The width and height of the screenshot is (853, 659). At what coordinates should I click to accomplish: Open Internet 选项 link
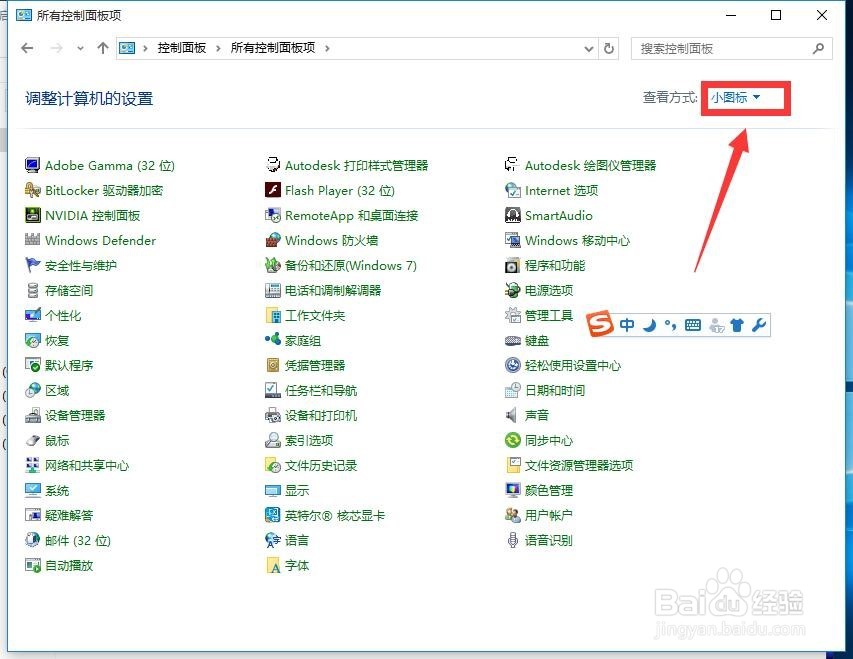561,190
